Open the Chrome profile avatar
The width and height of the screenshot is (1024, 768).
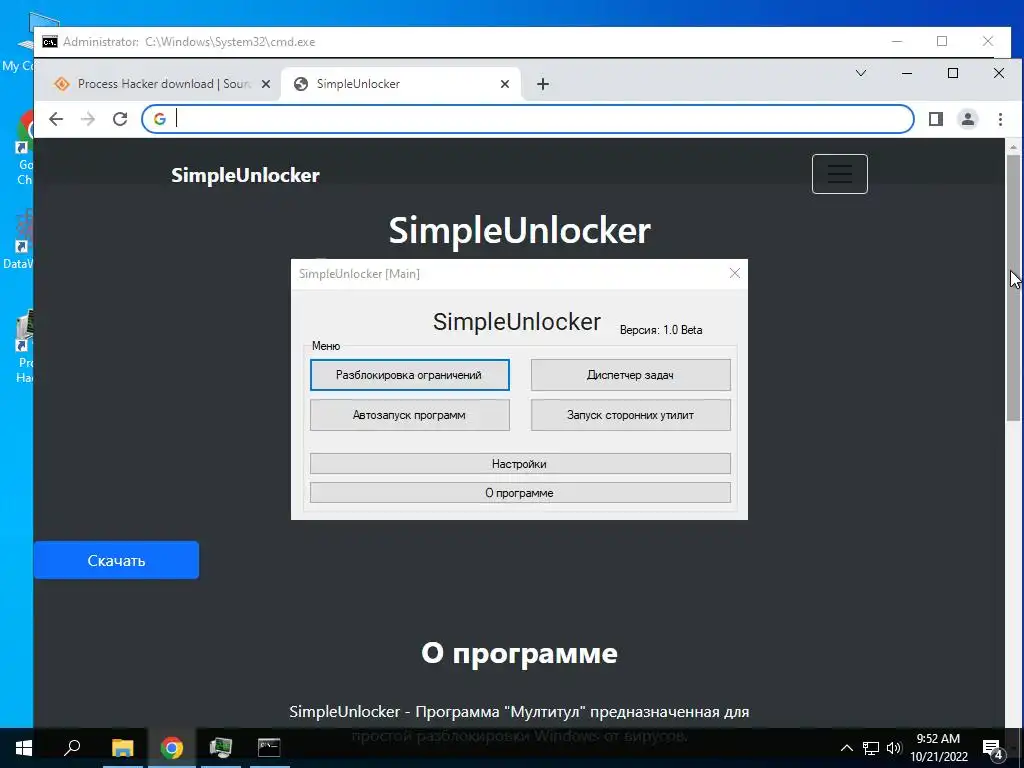(x=968, y=119)
